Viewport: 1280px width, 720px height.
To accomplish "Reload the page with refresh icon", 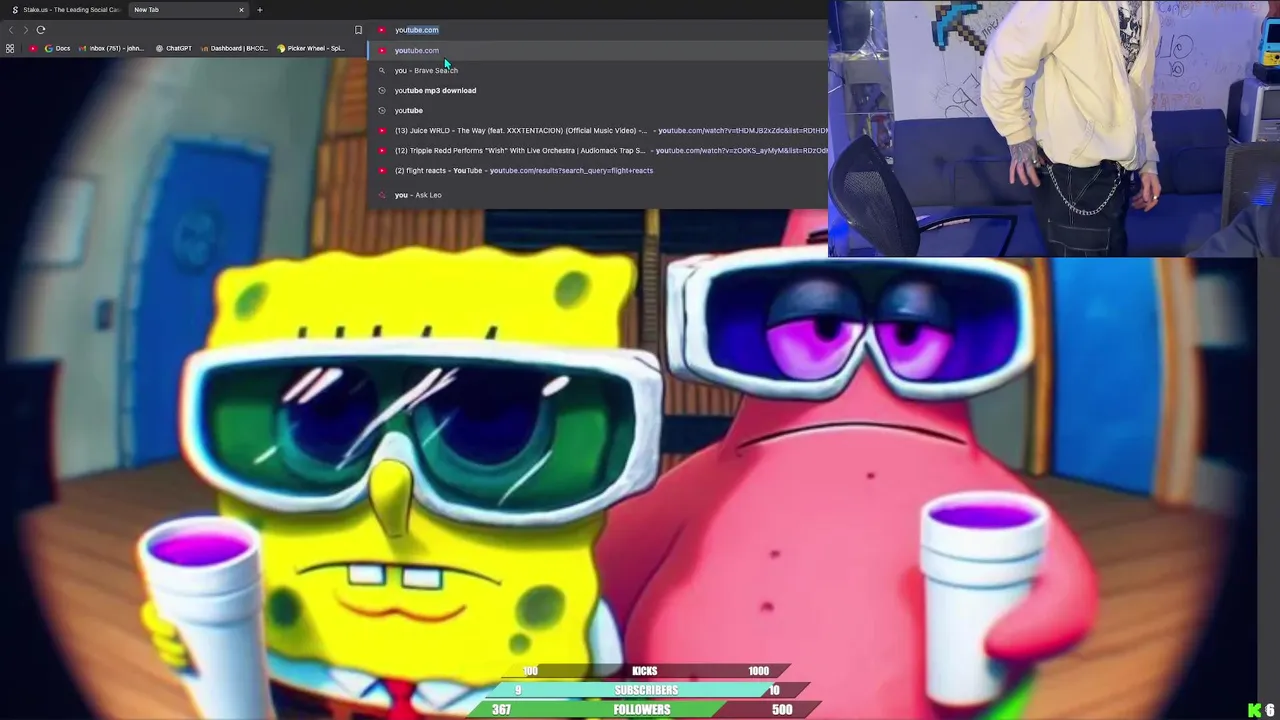I will pos(41,30).
